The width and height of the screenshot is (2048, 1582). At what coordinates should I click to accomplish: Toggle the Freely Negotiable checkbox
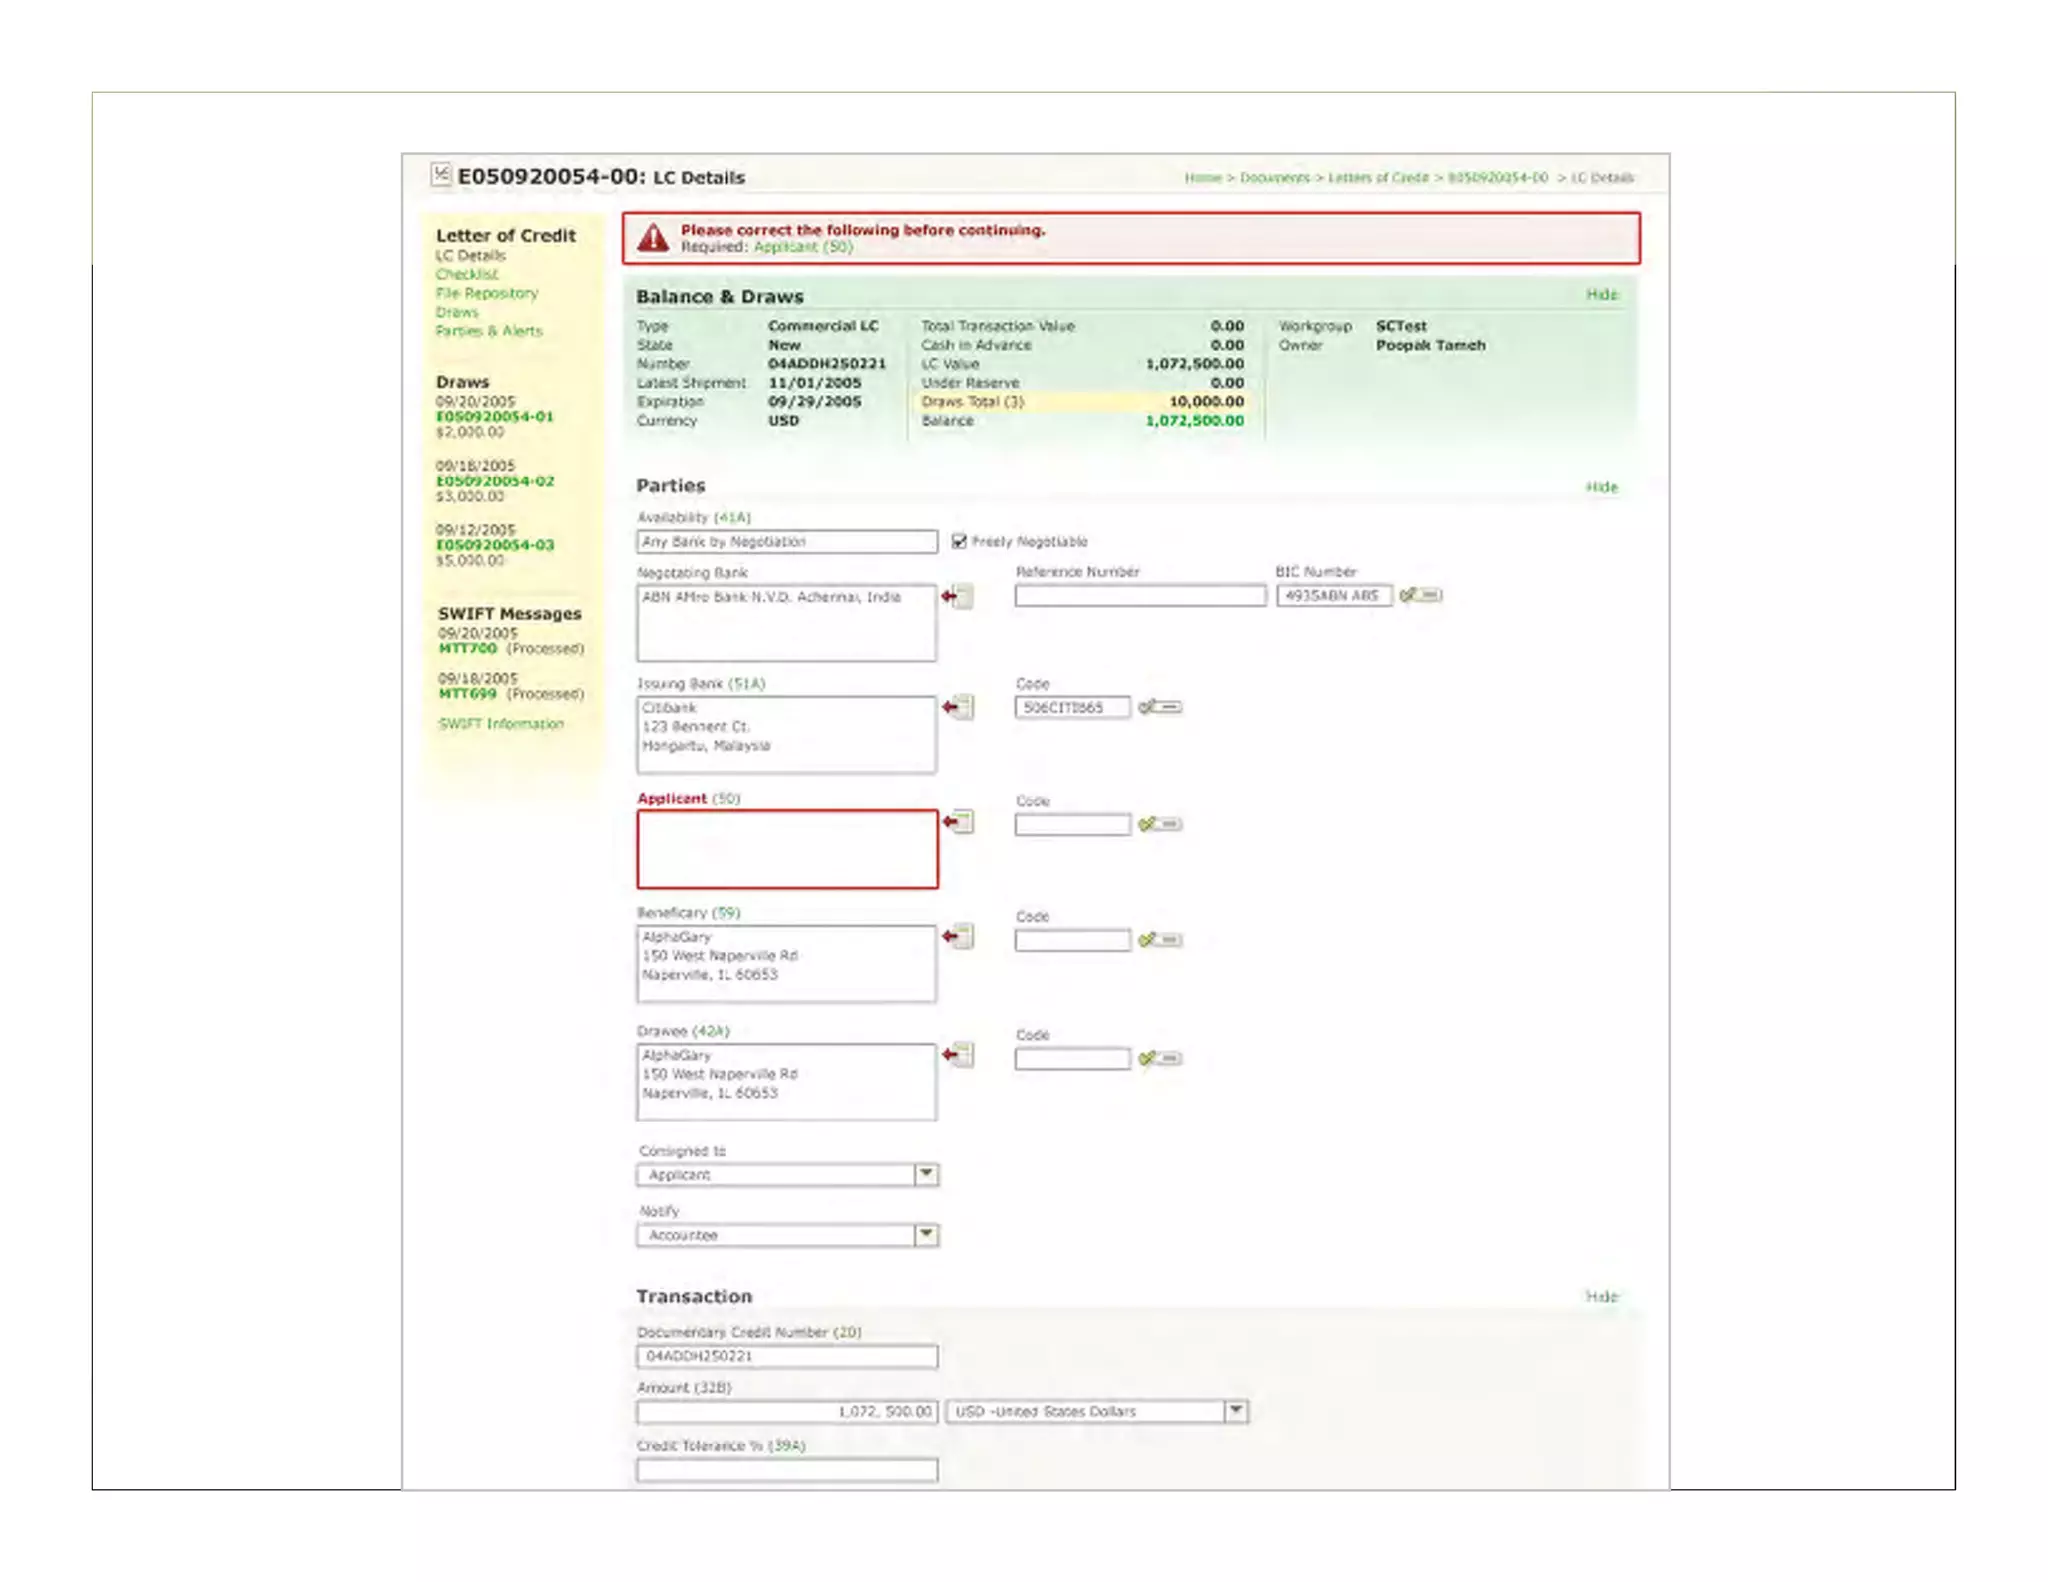(x=959, y=541)
